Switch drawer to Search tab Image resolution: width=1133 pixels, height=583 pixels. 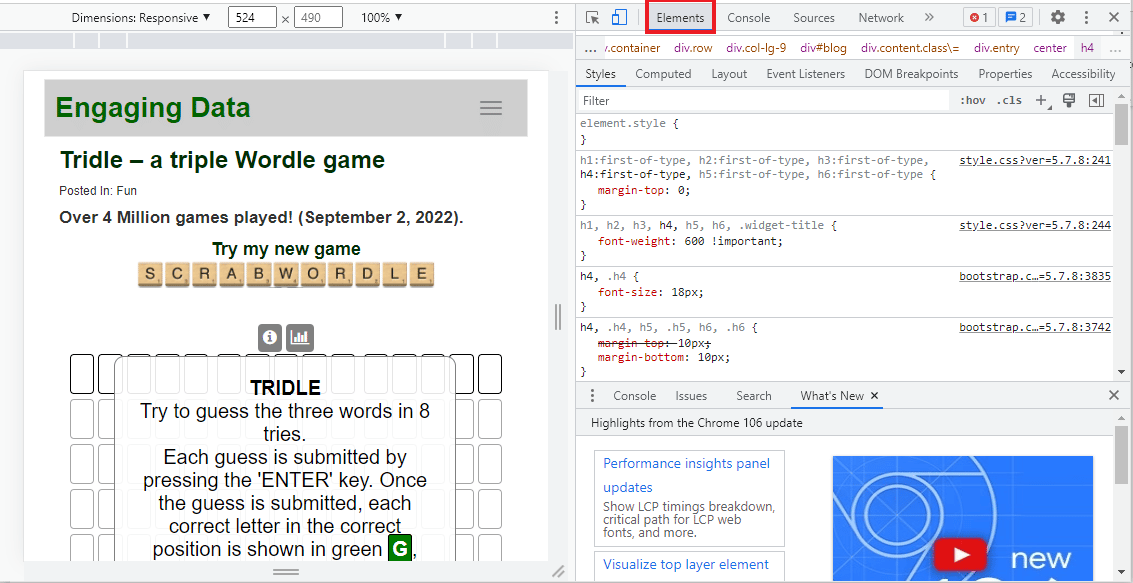point(754,395)
